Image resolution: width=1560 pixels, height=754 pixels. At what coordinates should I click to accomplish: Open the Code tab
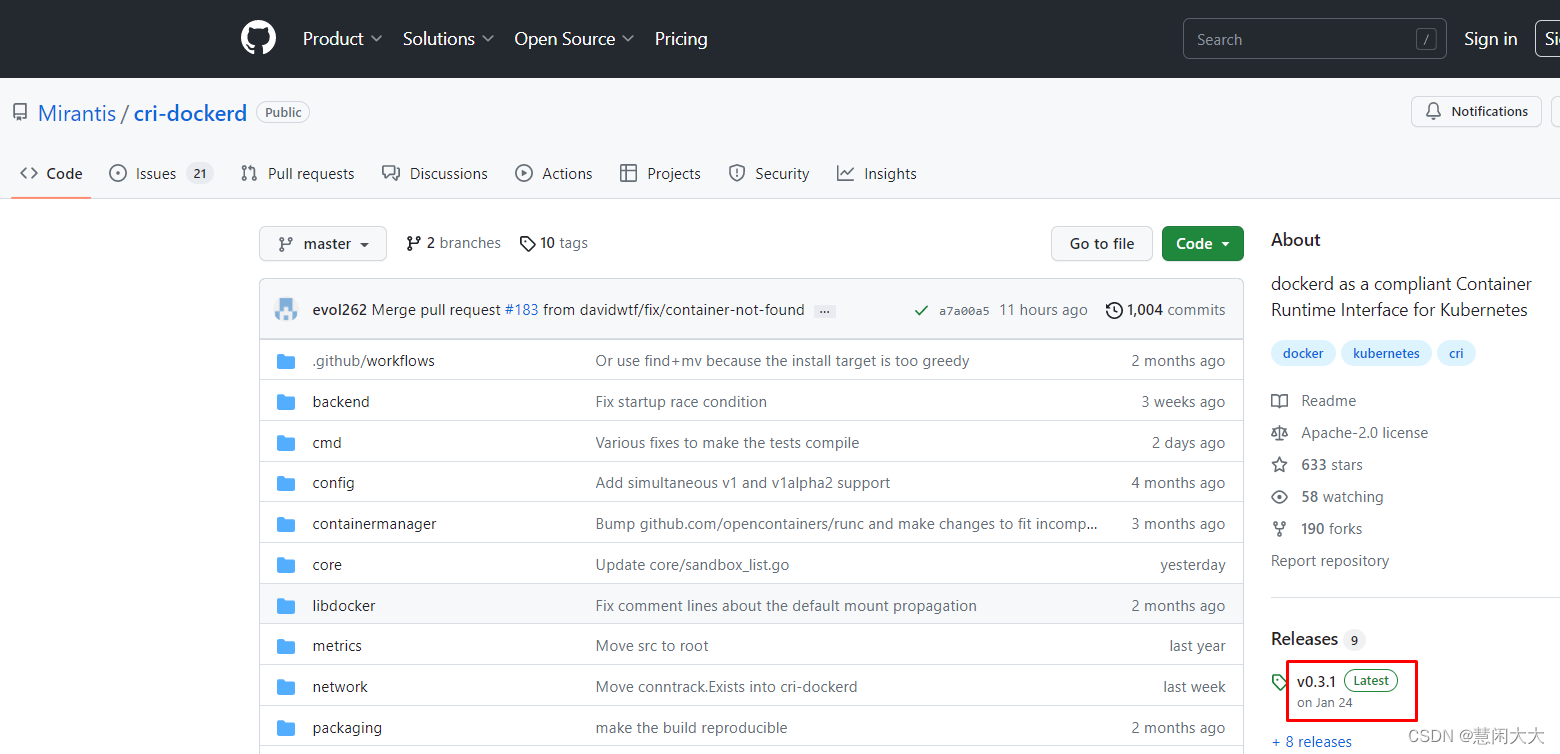(51, 173)
